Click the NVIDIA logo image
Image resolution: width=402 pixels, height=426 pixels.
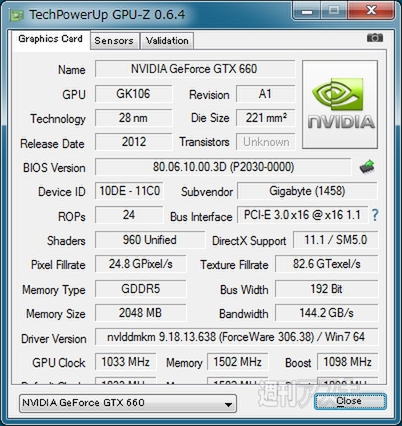pyautogui.click(x=340, y=104)
